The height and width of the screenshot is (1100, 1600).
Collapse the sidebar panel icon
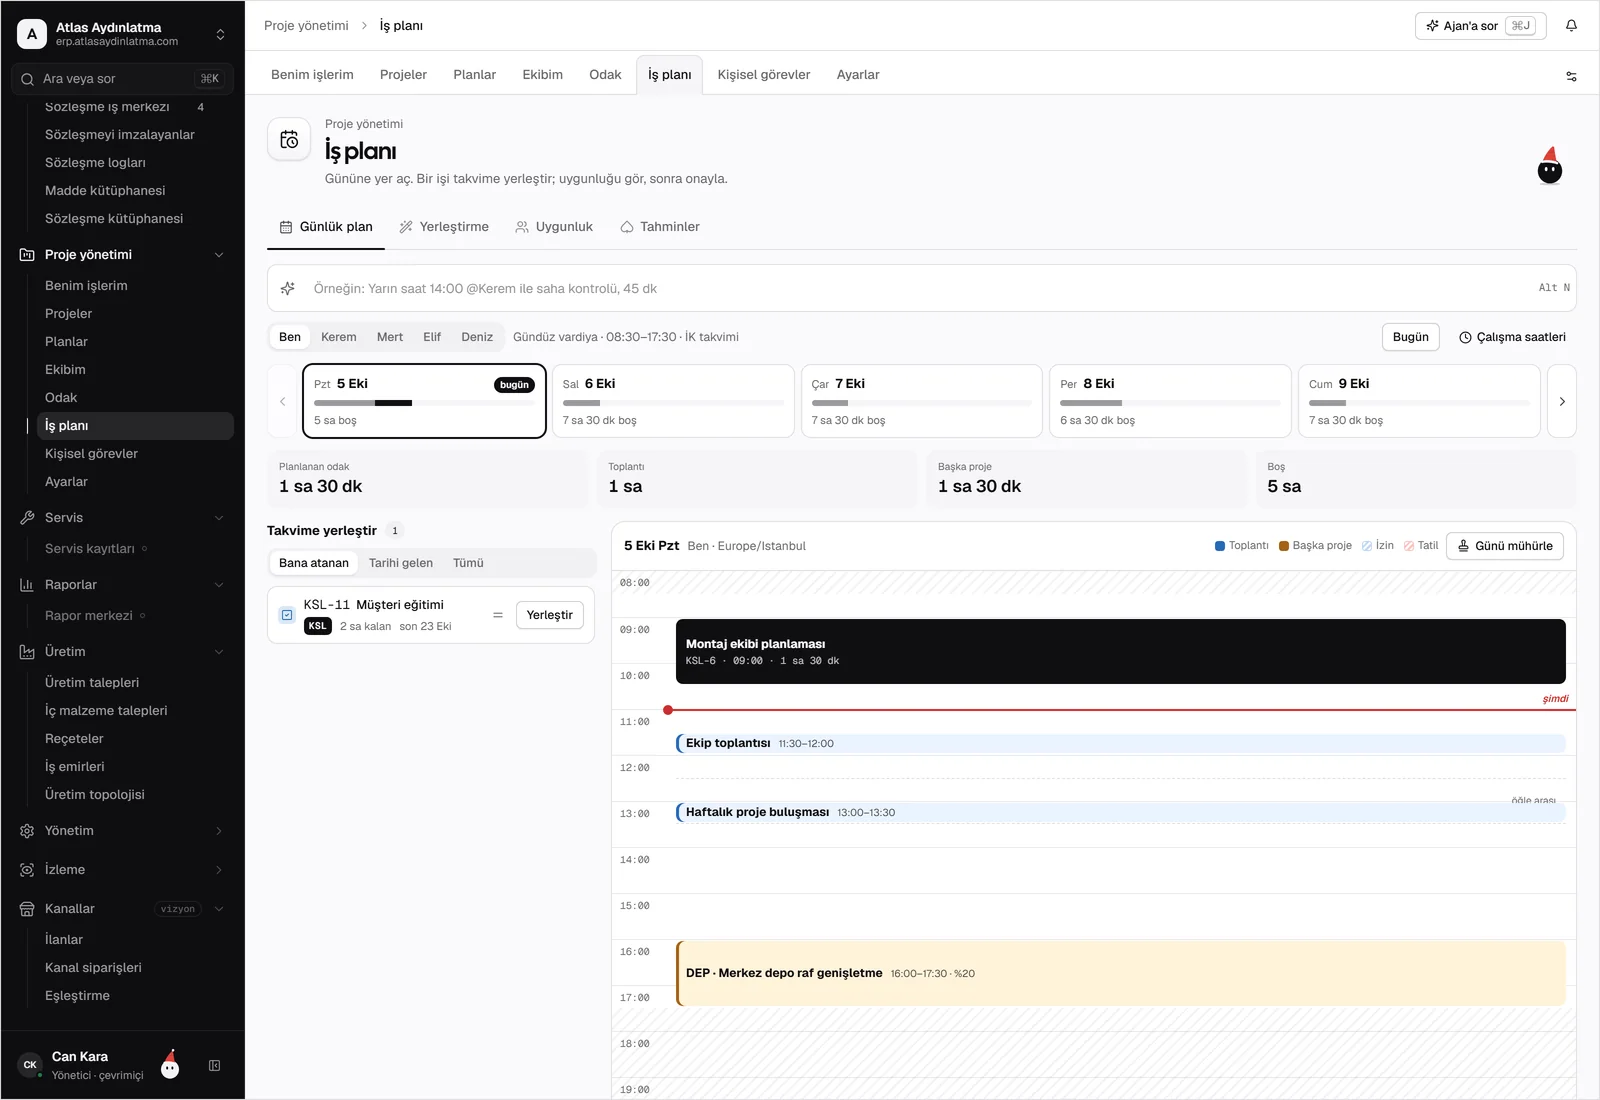tap(214, 1066)
